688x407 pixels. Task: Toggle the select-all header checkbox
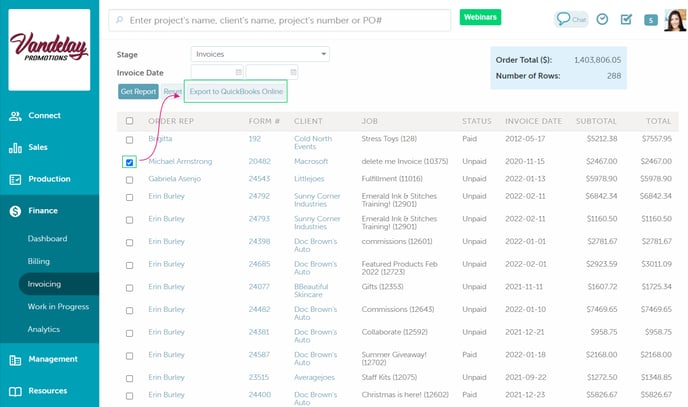click(x=129, y=121)
